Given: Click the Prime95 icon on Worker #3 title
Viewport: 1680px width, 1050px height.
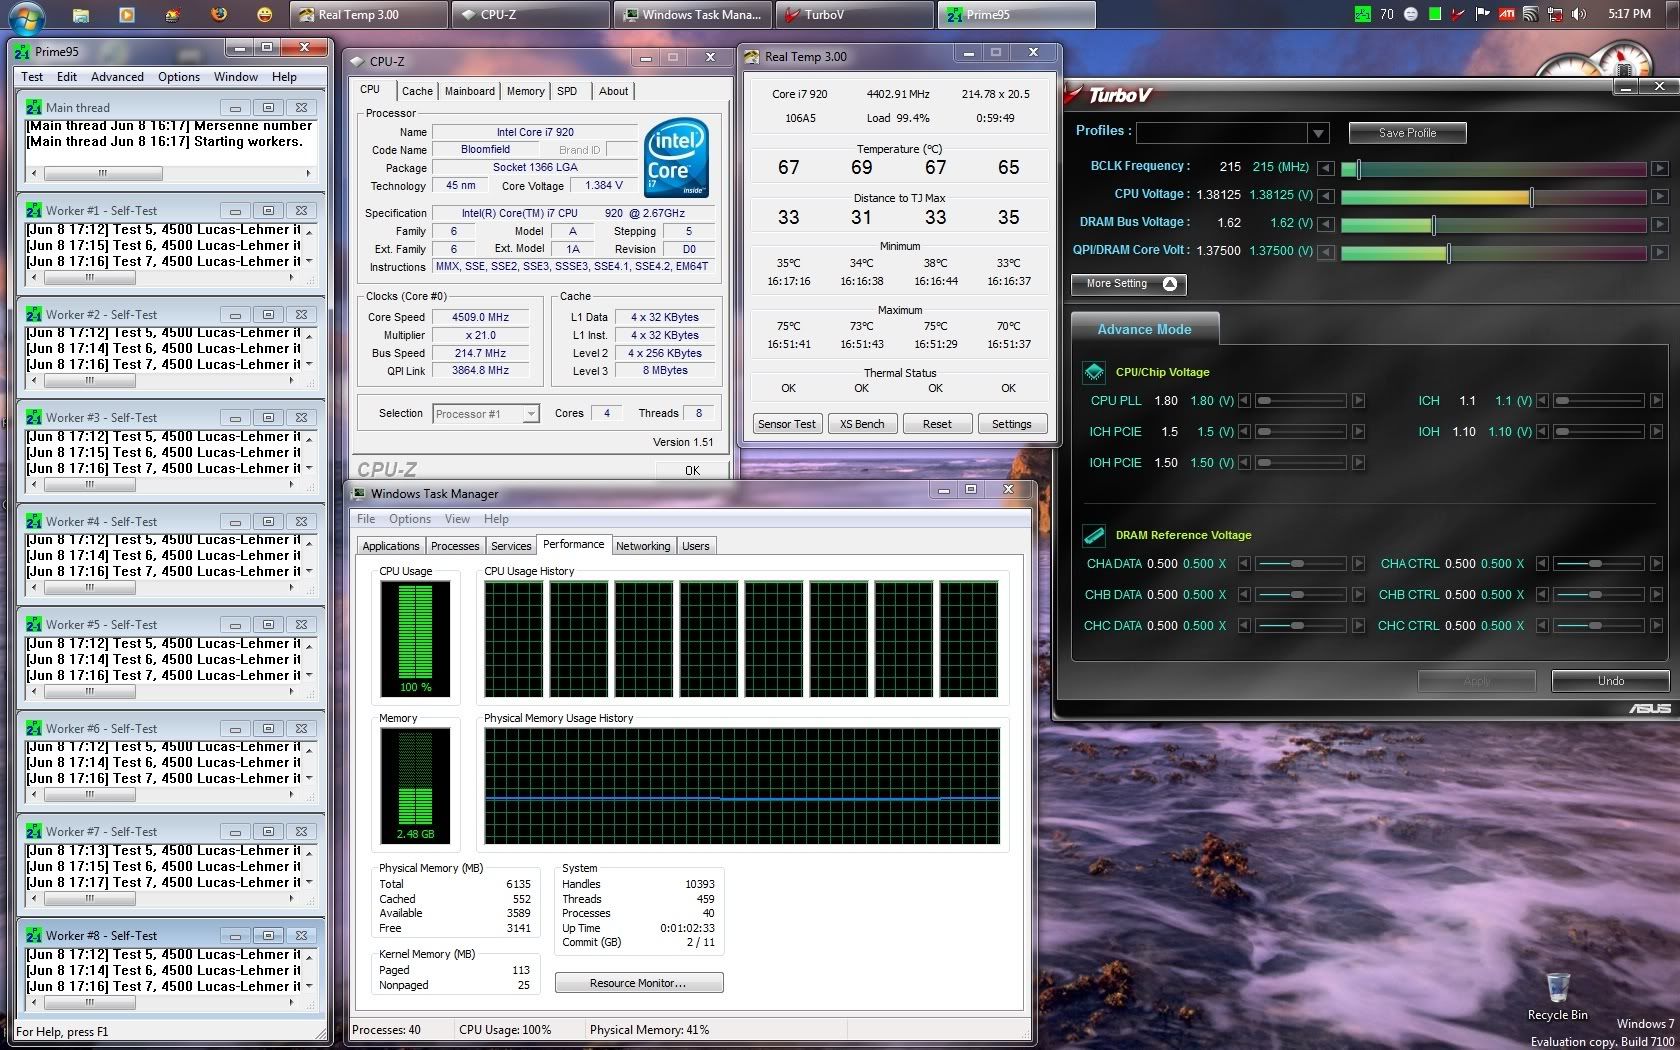Looking at the screenshot, I should 35,417.
